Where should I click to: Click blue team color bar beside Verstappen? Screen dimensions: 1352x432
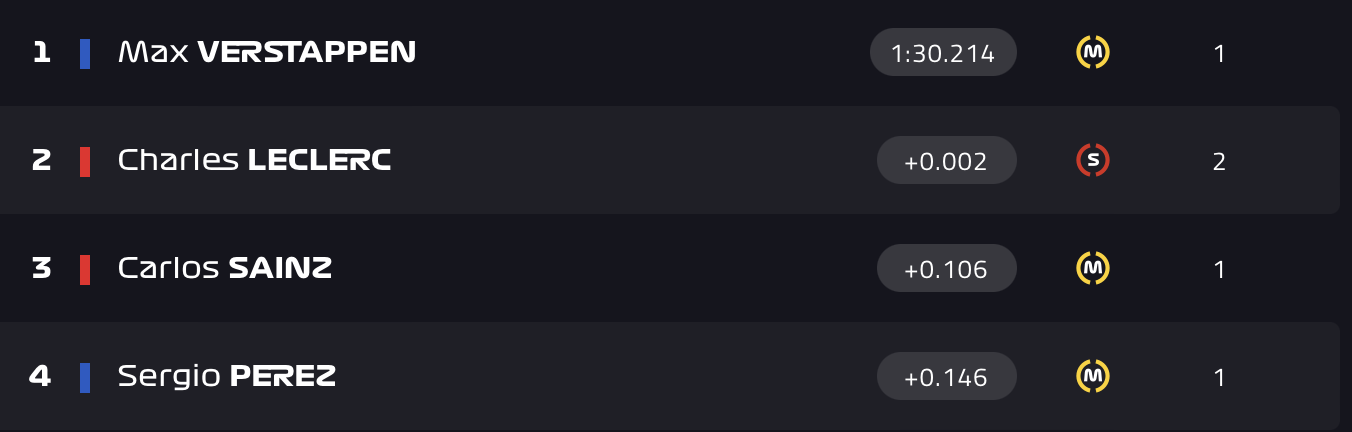pyautogui.click(x=85, y=53)
